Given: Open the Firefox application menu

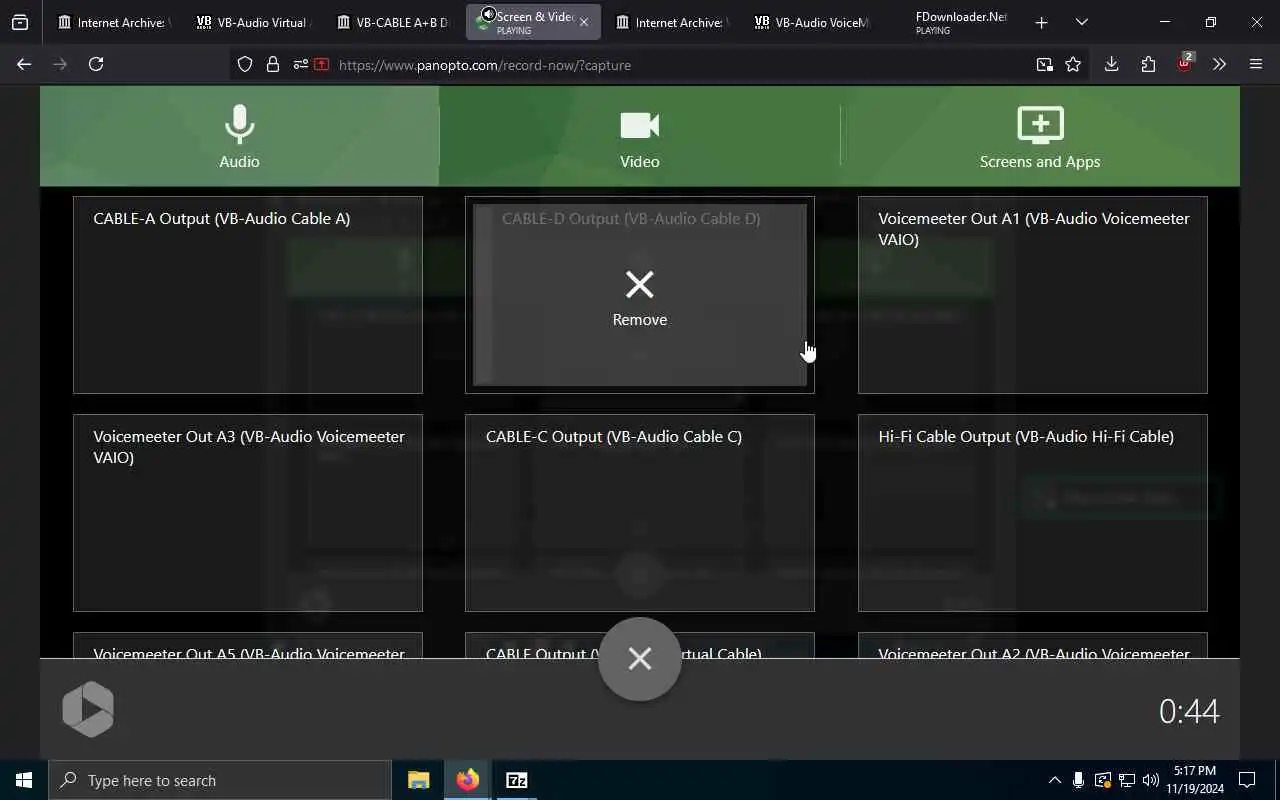Looking at the screenshot, I should coord(1256,64).
